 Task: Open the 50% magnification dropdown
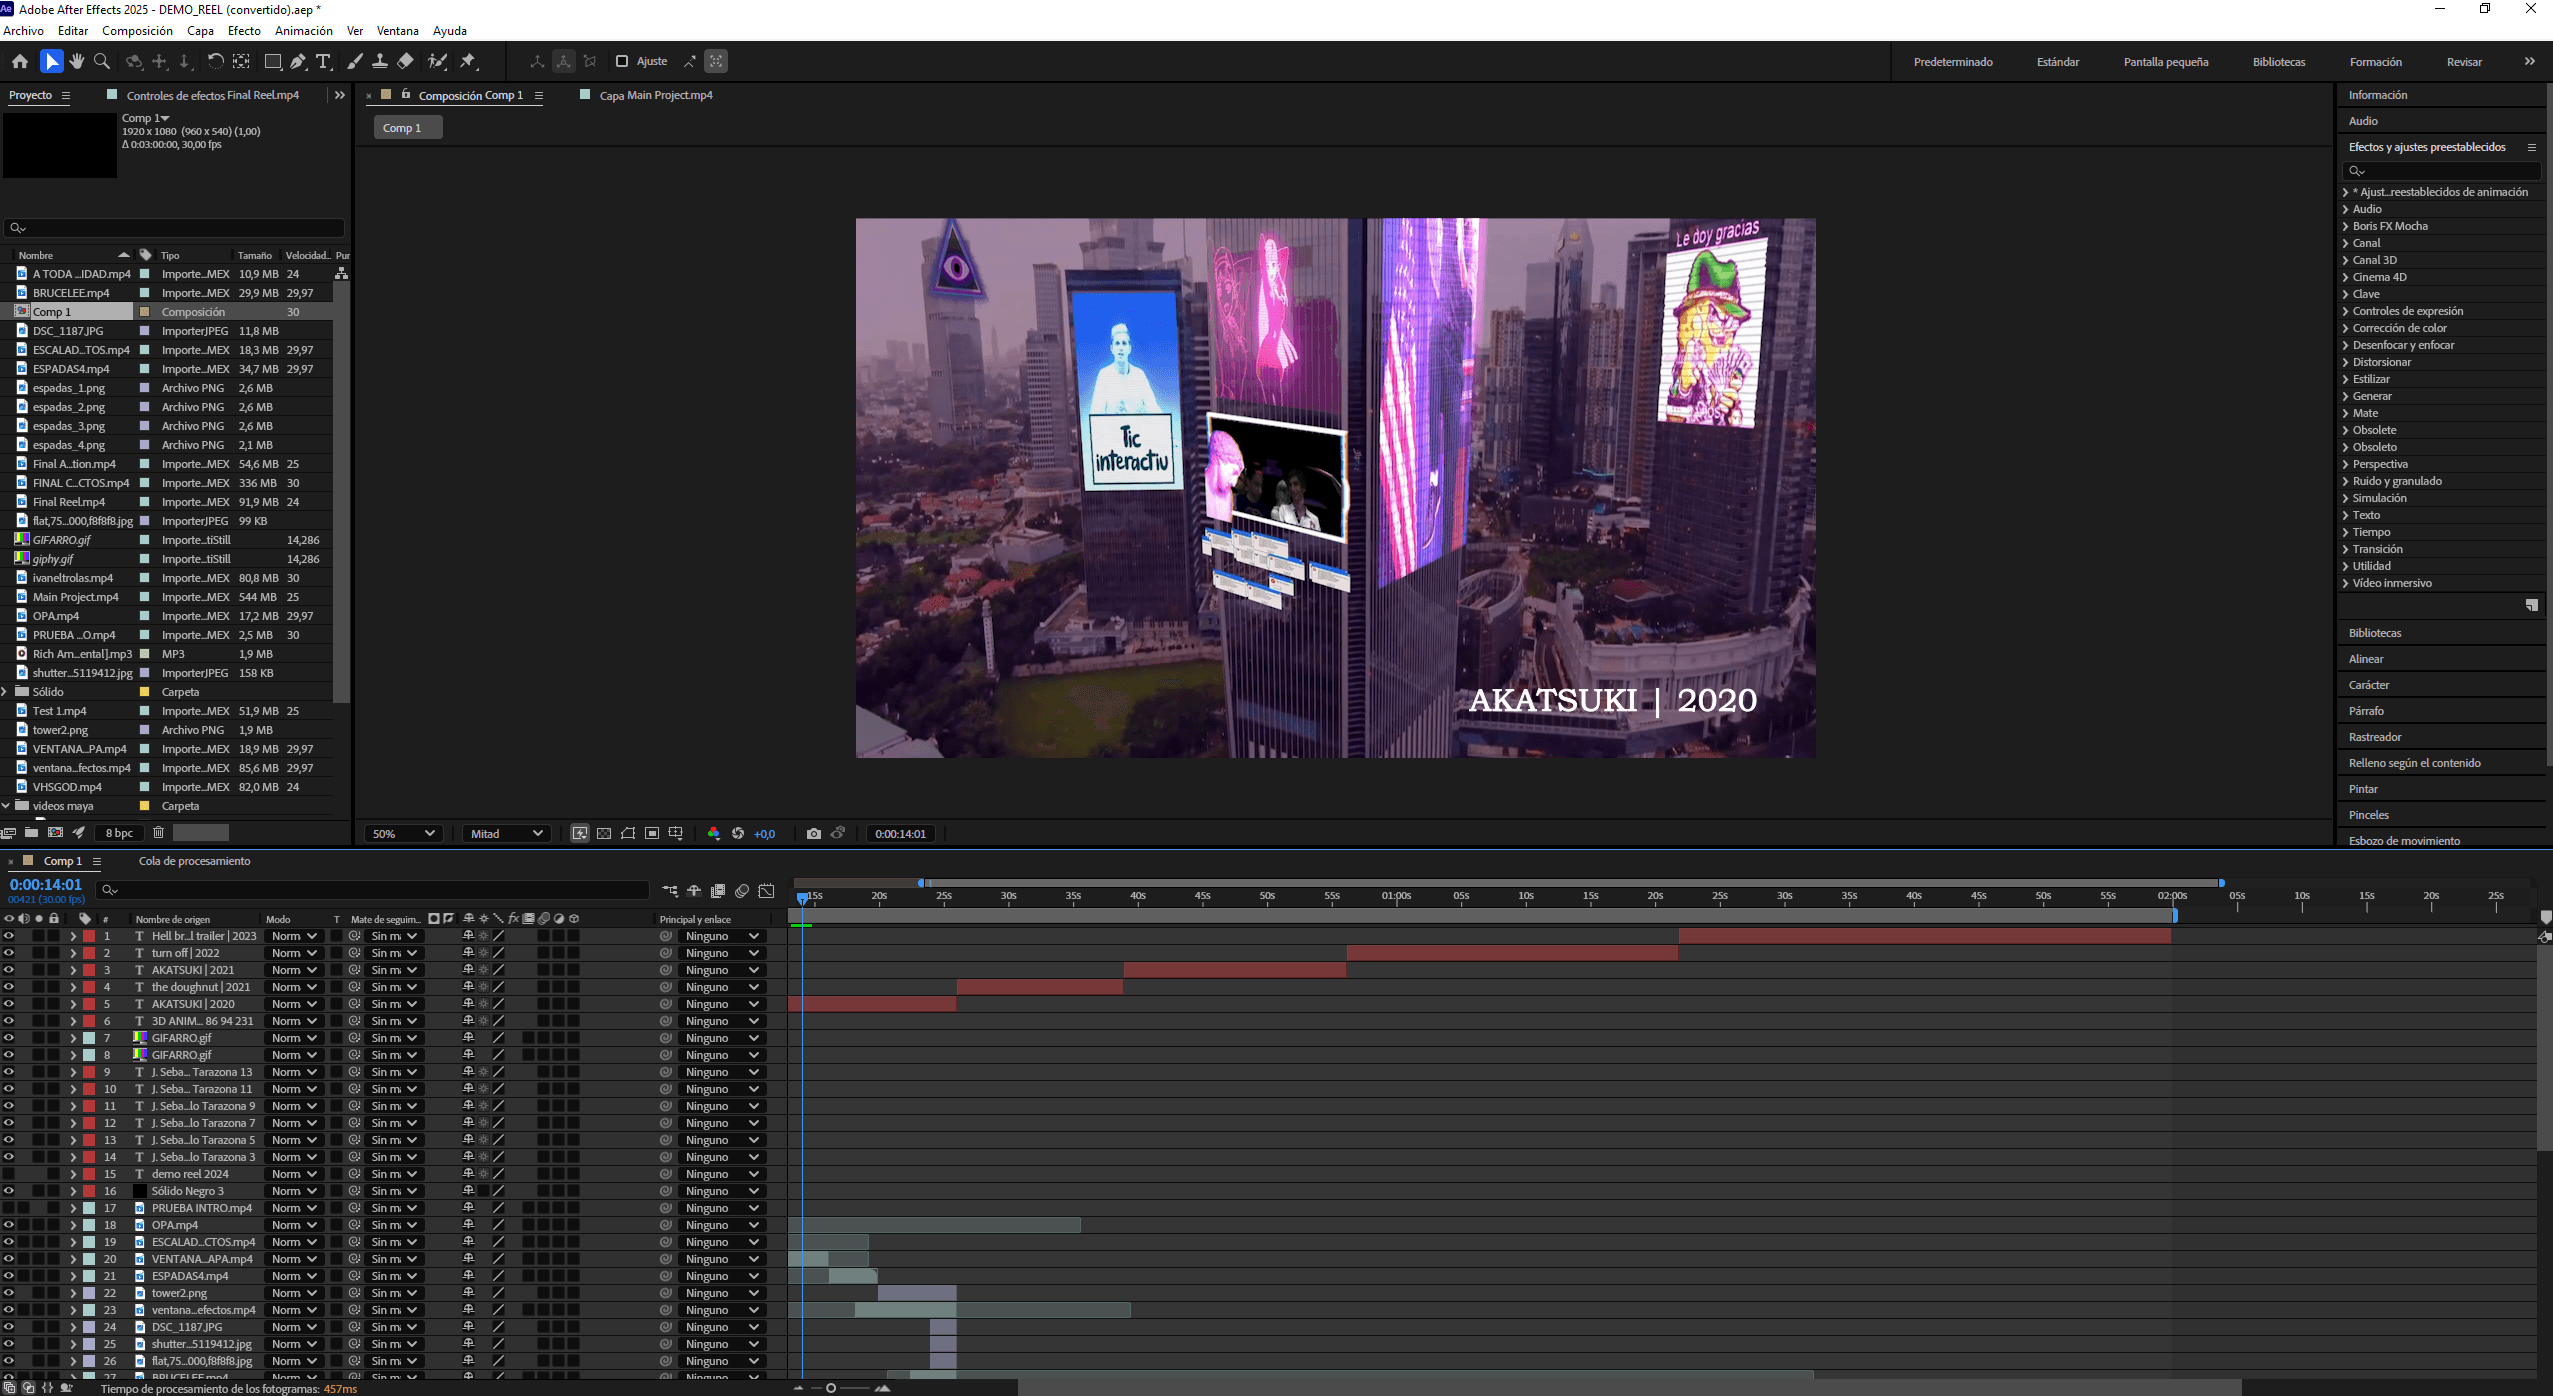(x=403, y=834)
